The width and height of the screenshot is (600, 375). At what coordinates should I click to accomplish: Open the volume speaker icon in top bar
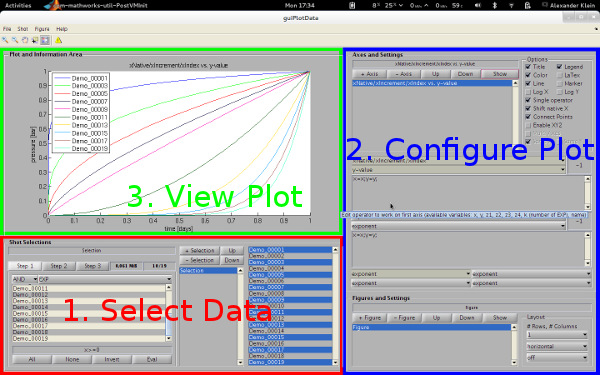coord(478,5)
